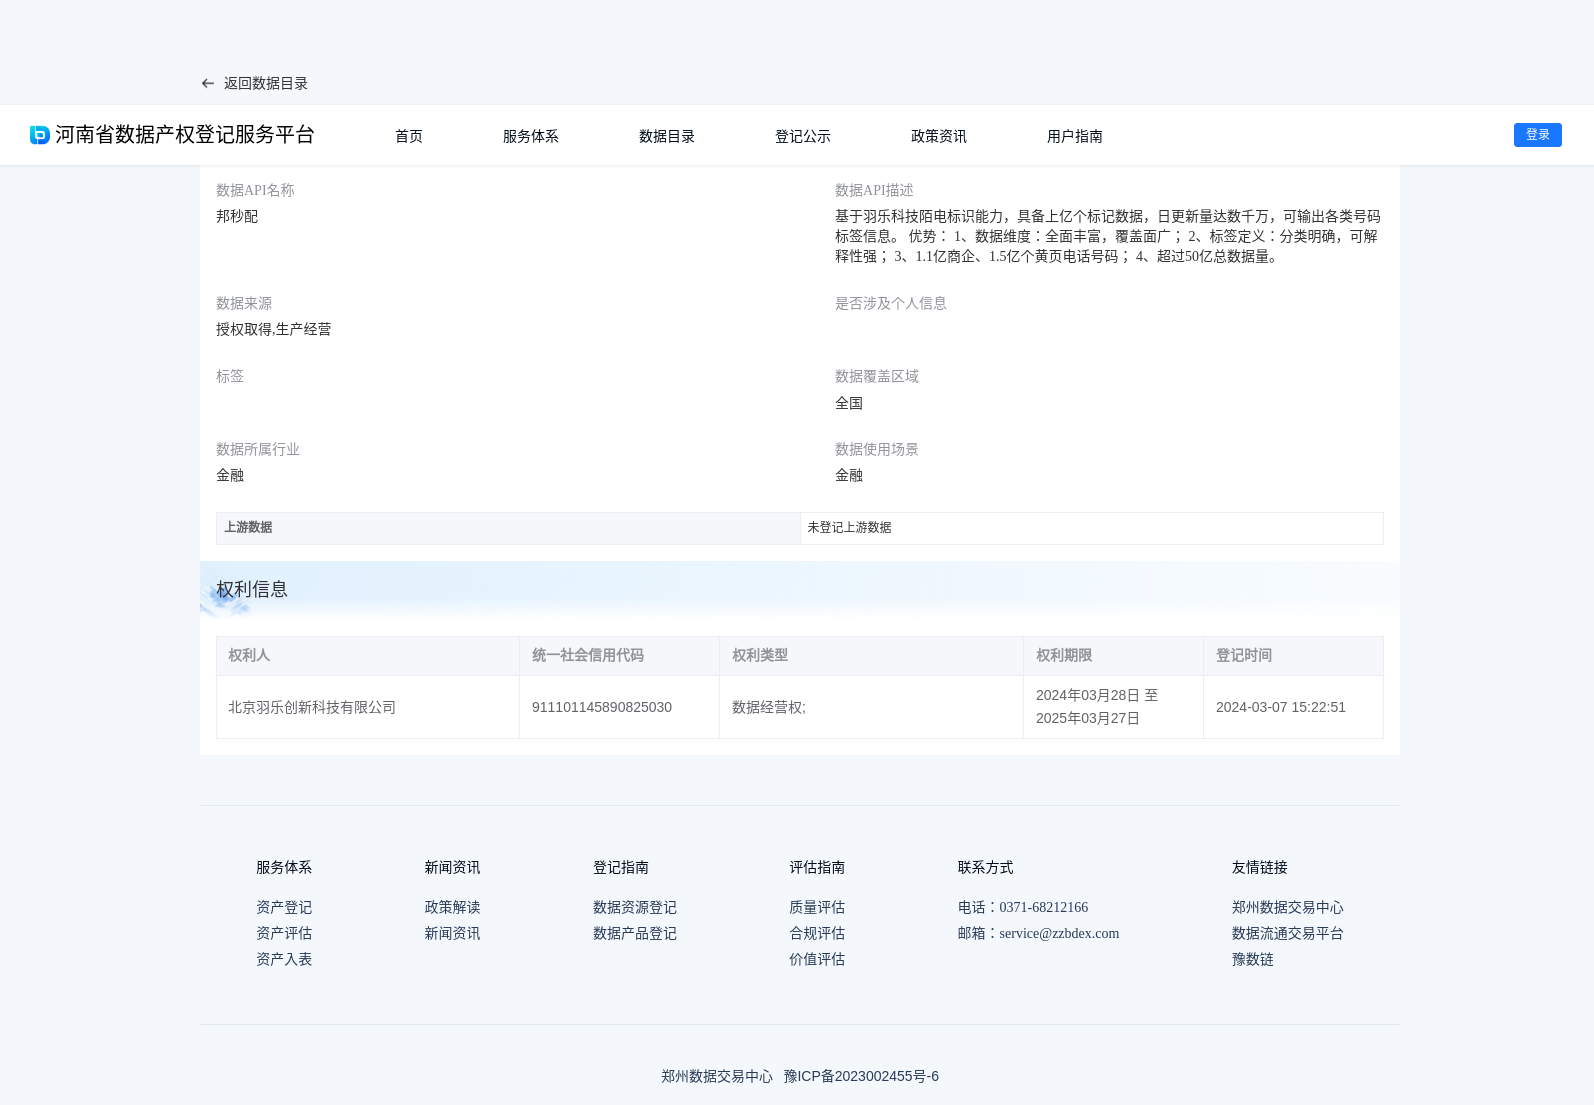The height and width of the screenshot is (1105, 1594).
Task: Click API name value 邦秒配
Action: (237, 216)
